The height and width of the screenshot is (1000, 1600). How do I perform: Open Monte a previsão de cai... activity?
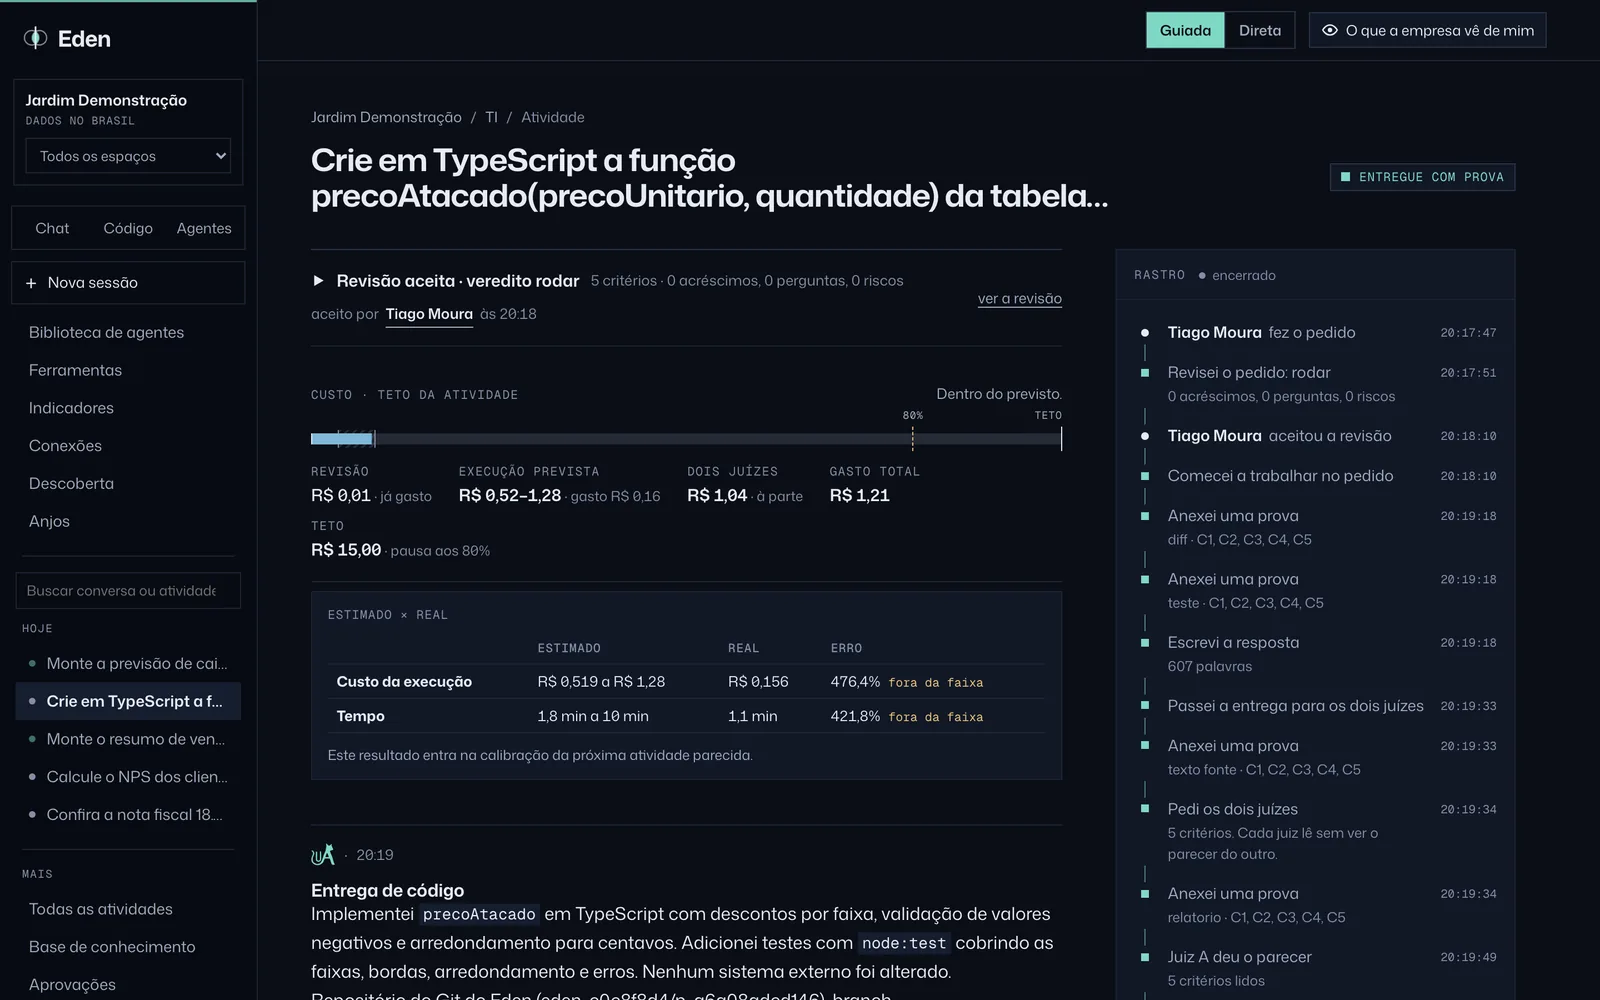point(128,664)
